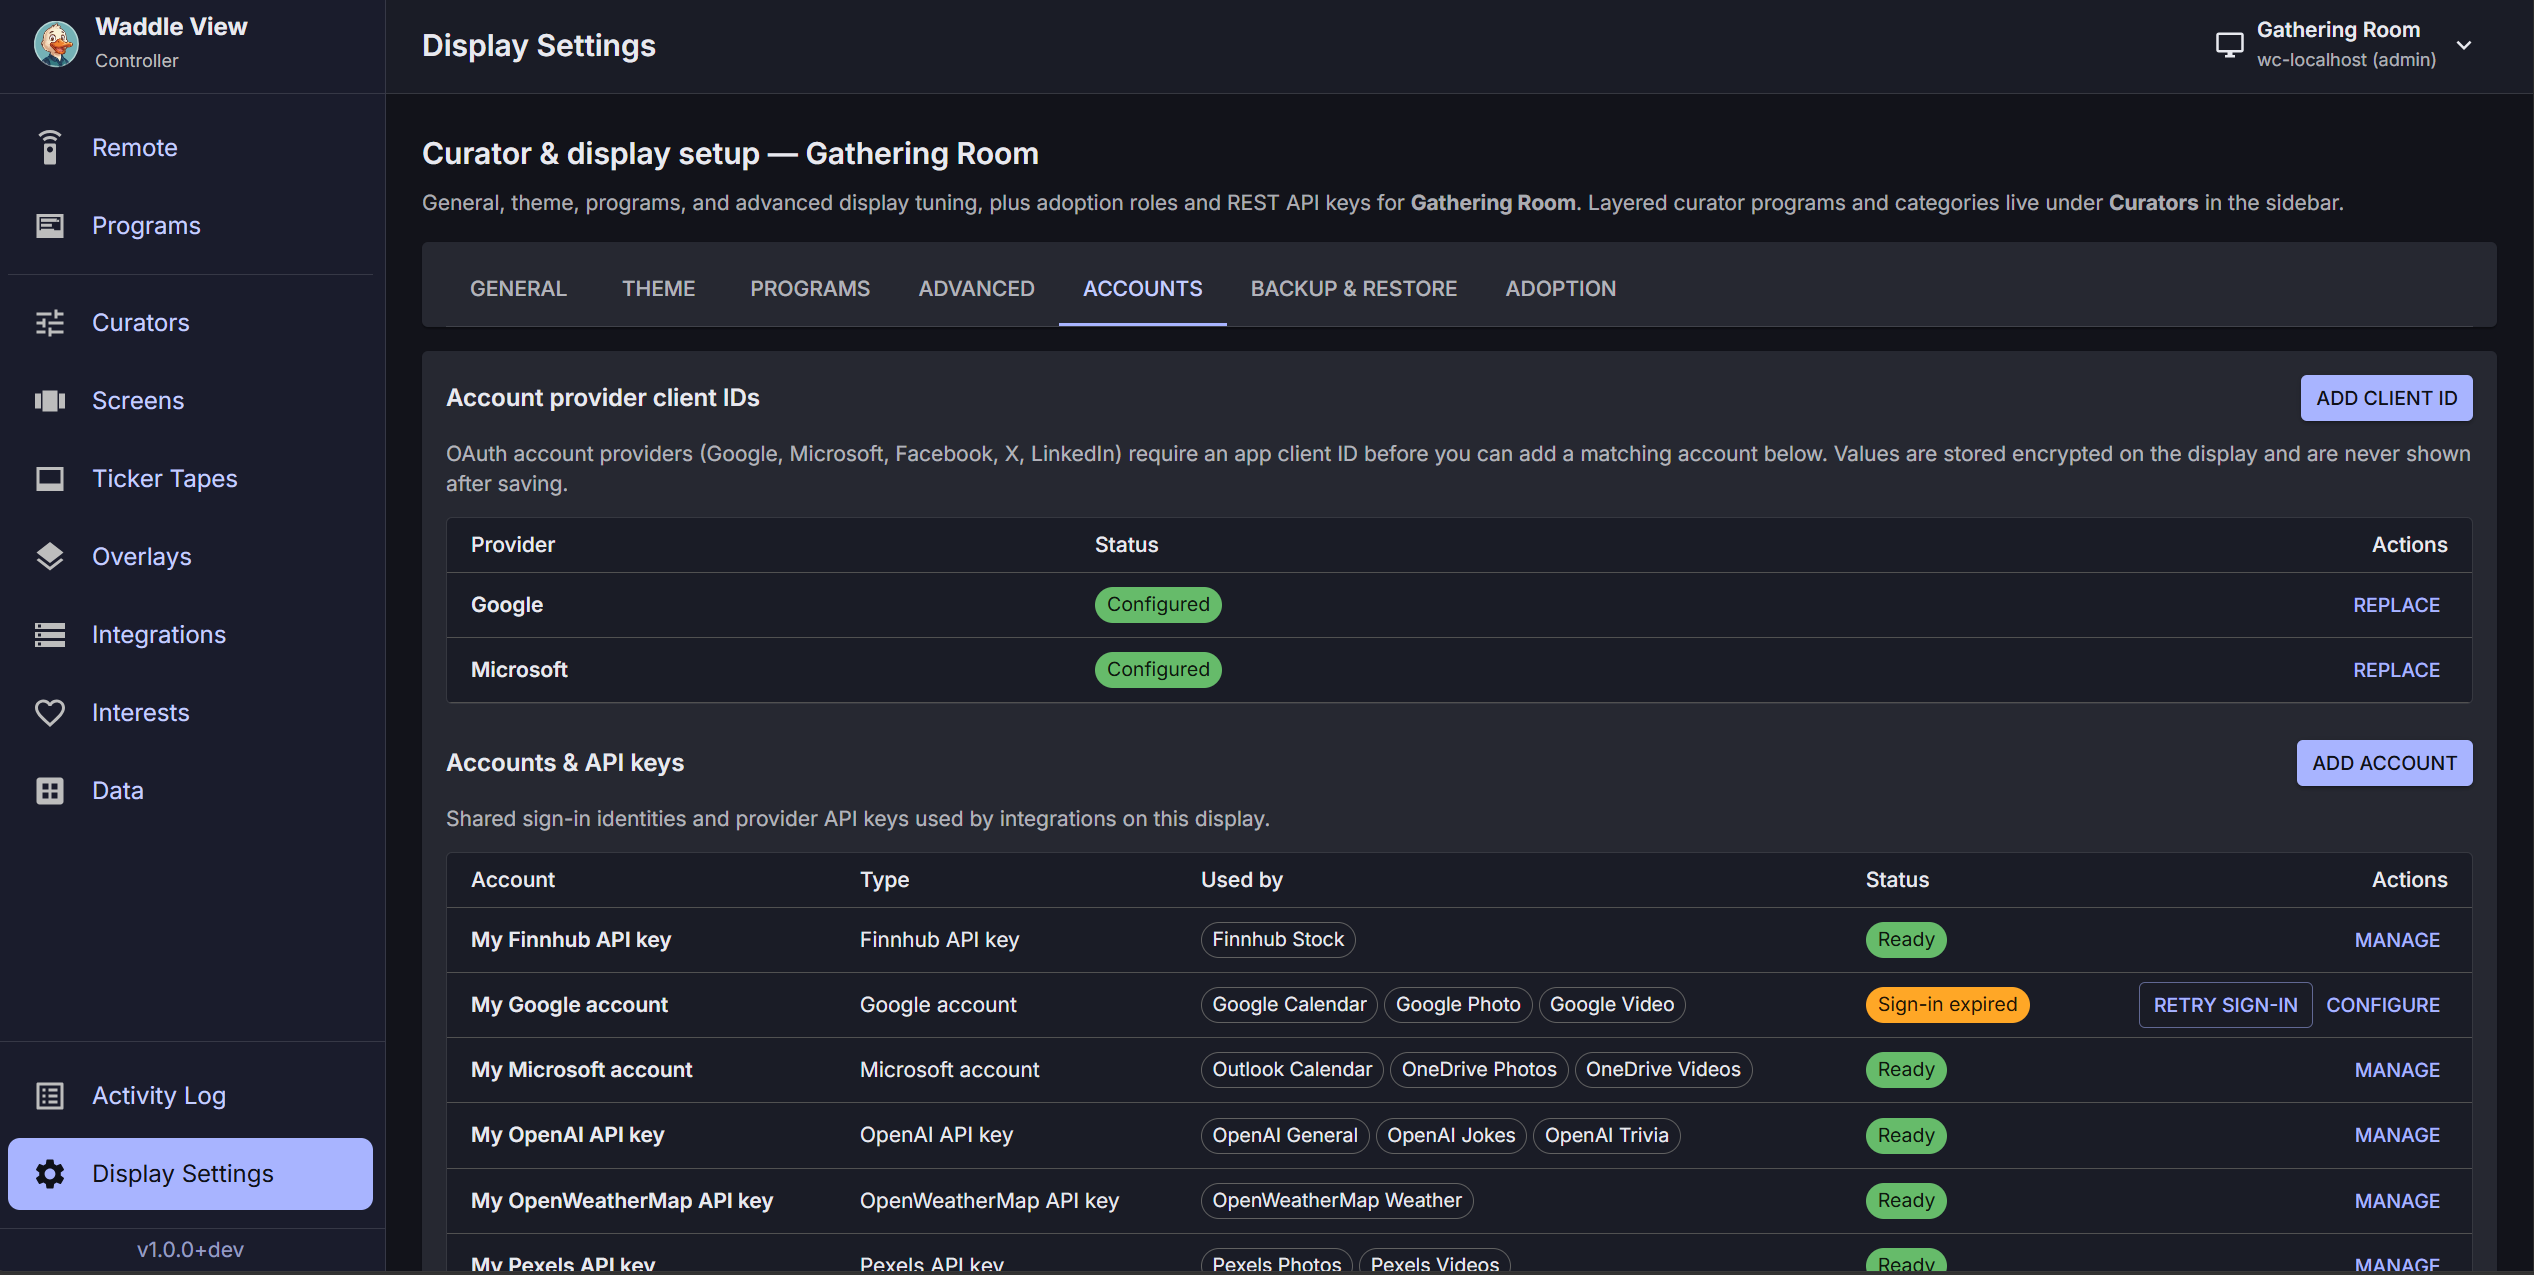The image size is (2534, 1275).
Task: Select the Accounts tab
Action: point(1142,288)
